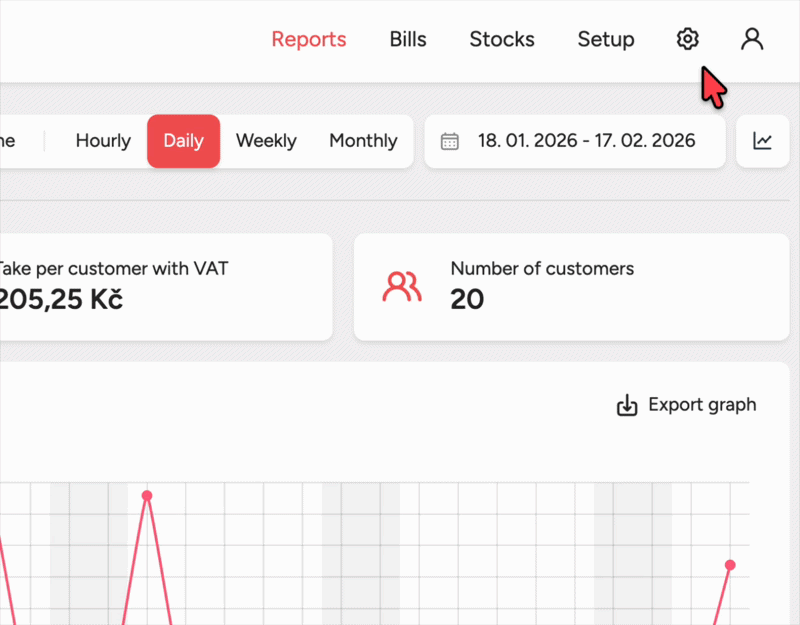Click the Number of customers card

click(x=566, y=287)
